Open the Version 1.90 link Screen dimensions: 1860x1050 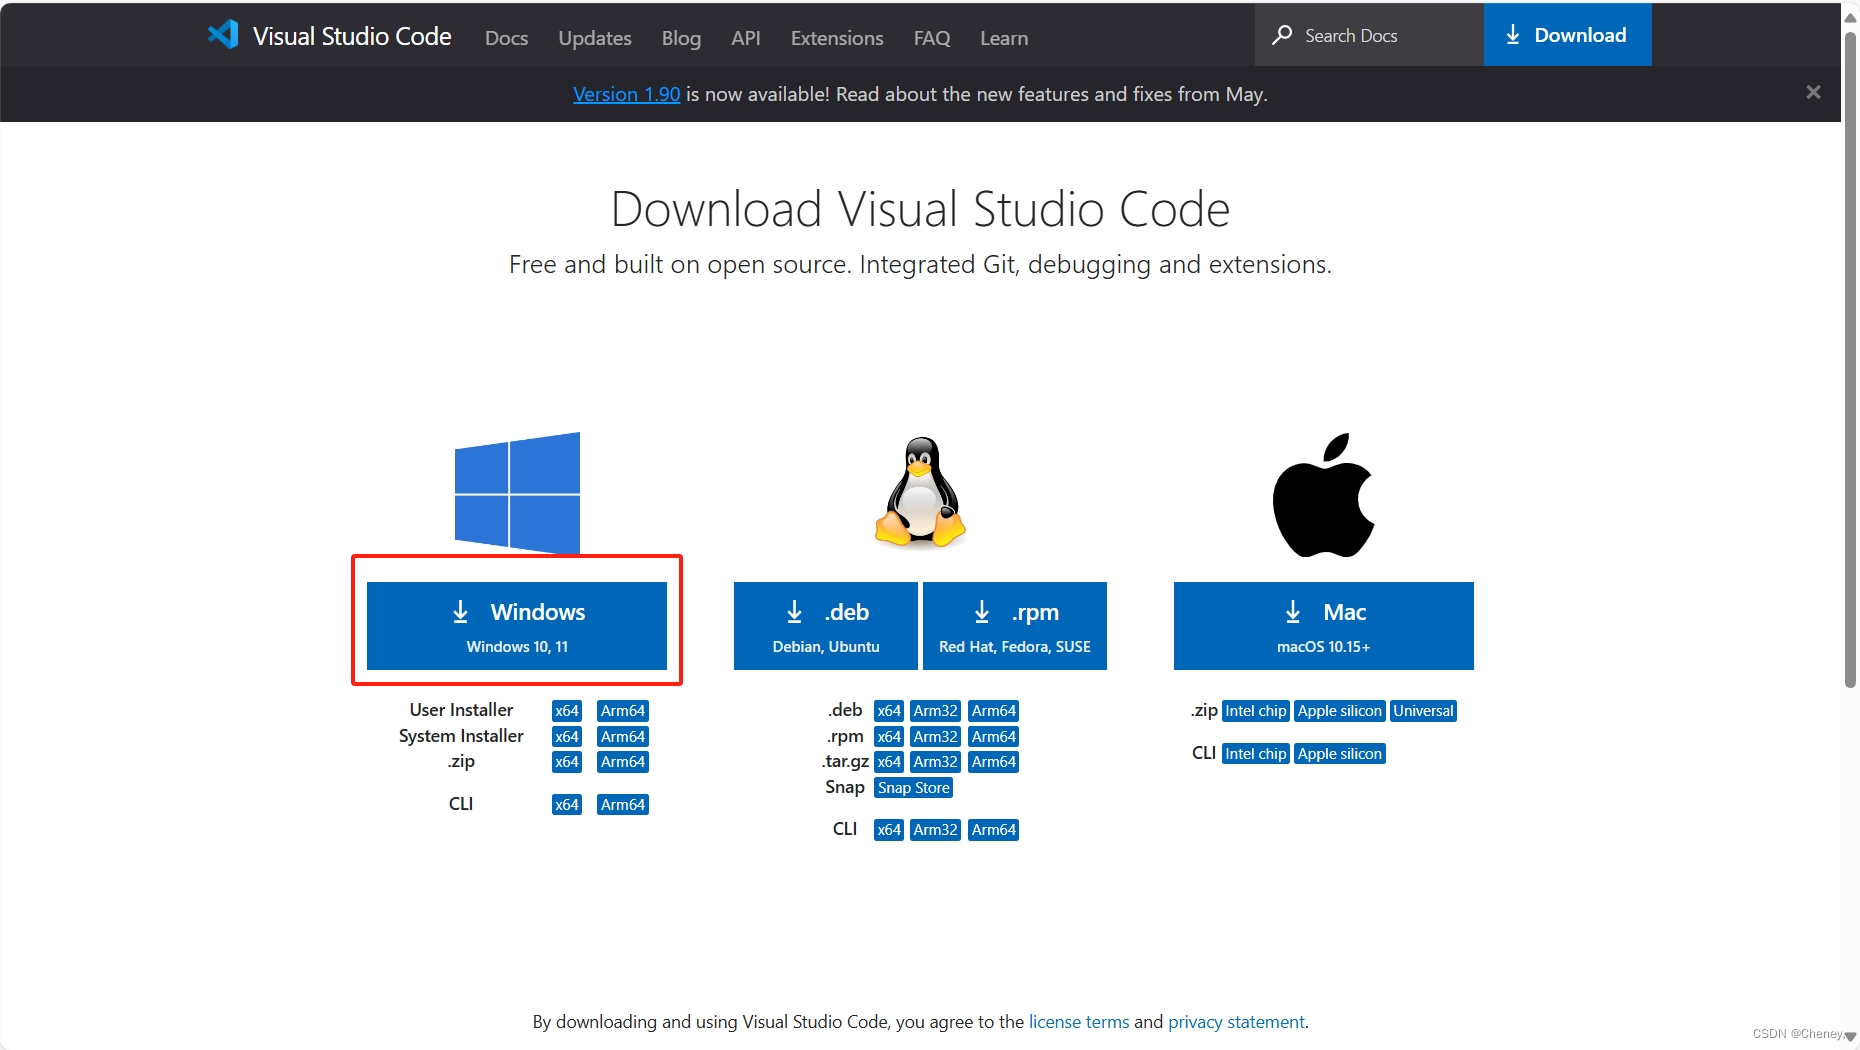(x=627, y=94)
